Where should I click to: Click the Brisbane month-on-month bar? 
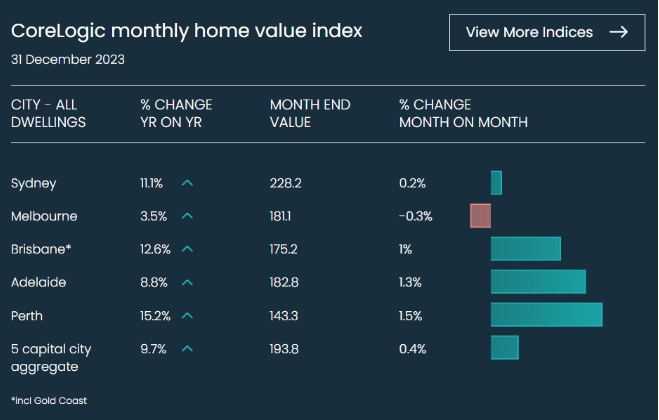tap(525, 248)
